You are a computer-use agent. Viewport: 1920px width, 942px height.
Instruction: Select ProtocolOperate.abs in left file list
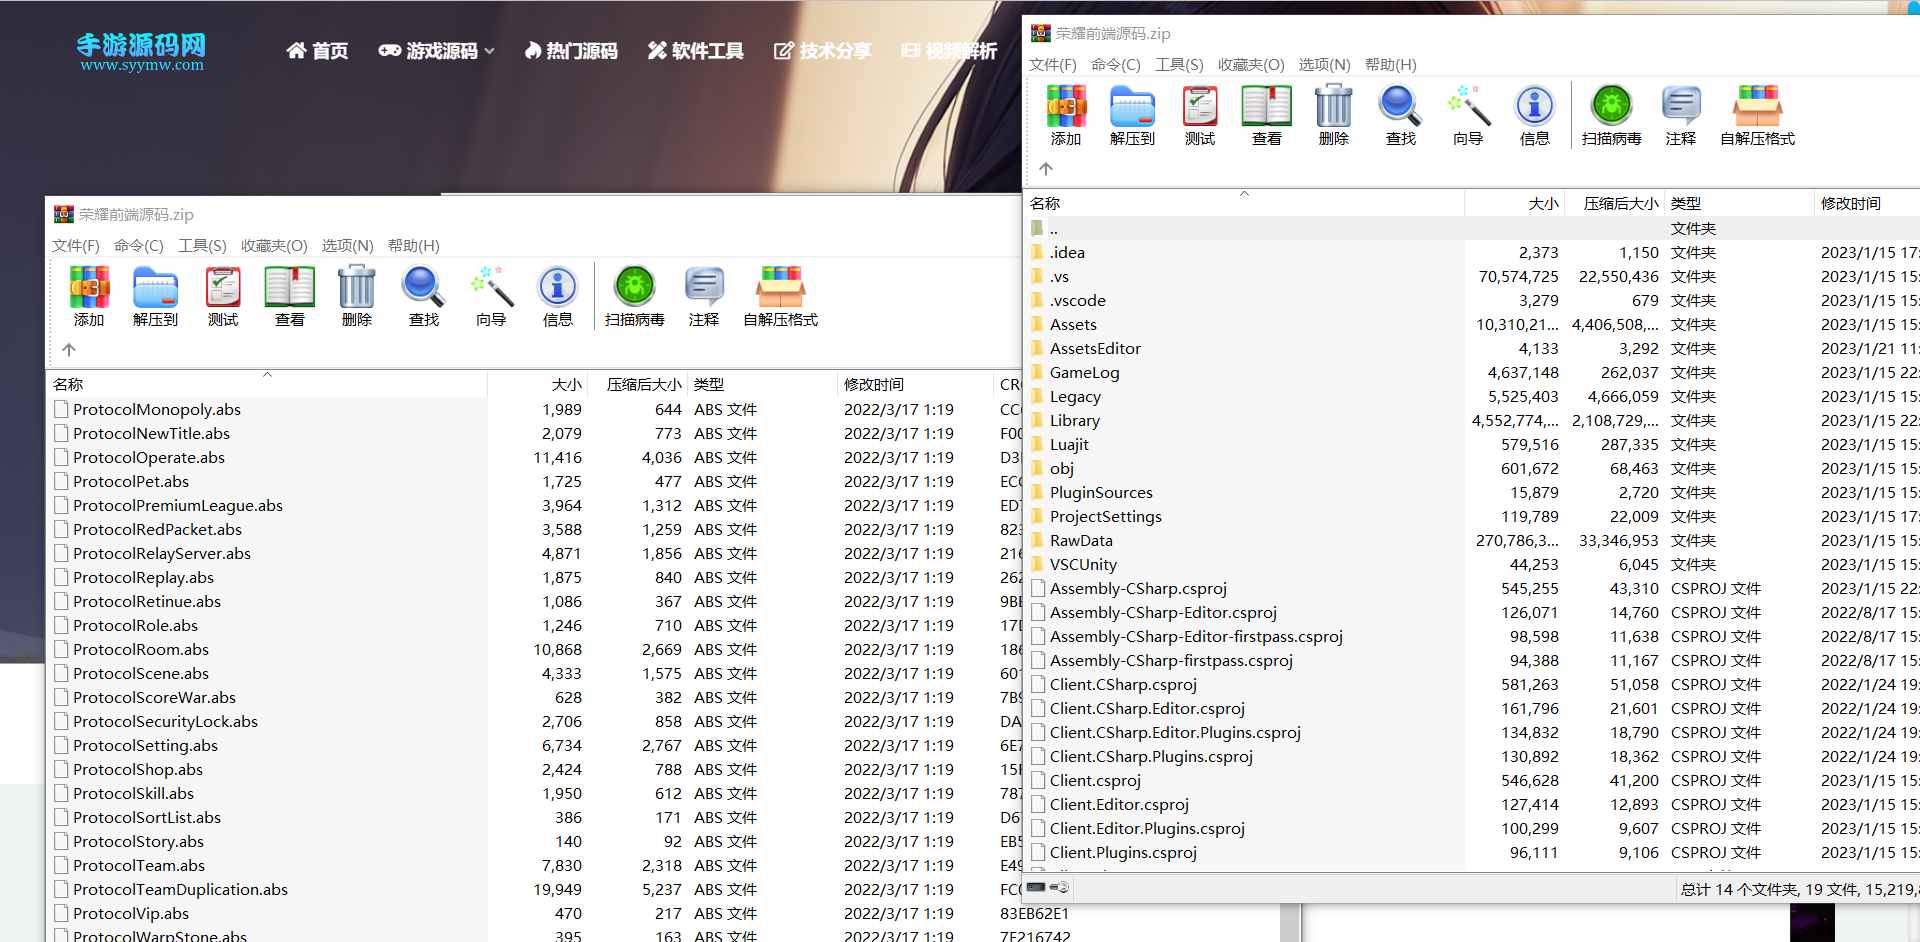(x=149, y=458)
